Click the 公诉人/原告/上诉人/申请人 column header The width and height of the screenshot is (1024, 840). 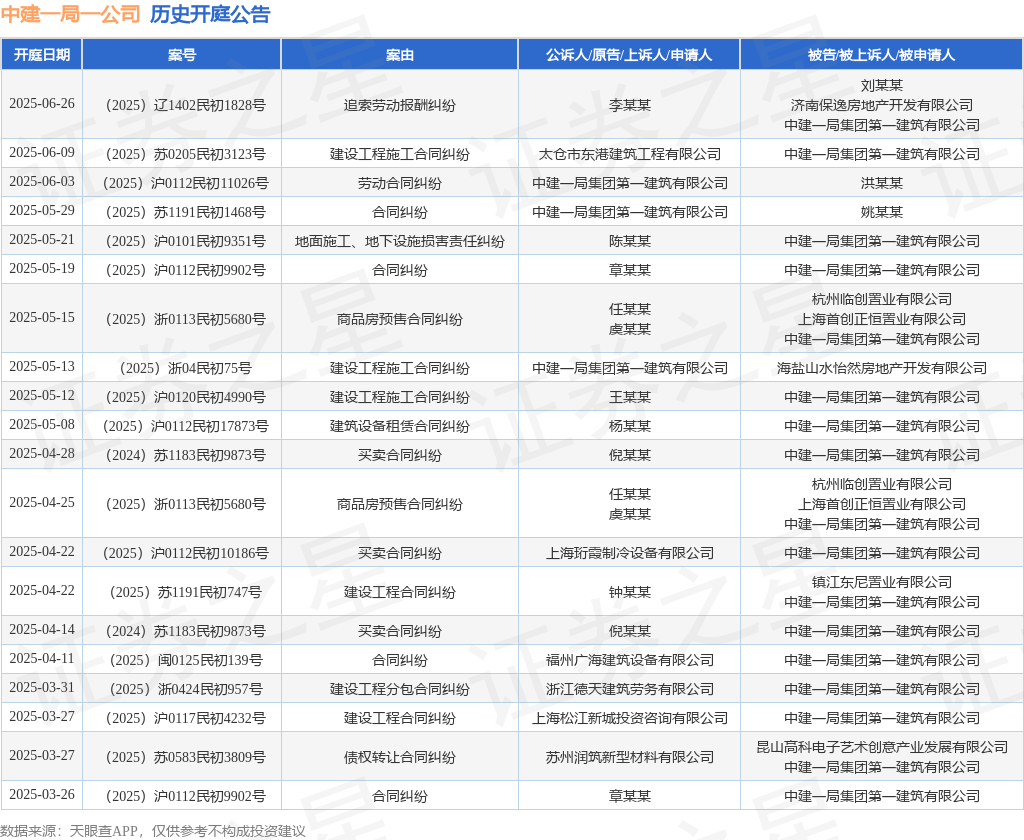(x=629, y=55)
